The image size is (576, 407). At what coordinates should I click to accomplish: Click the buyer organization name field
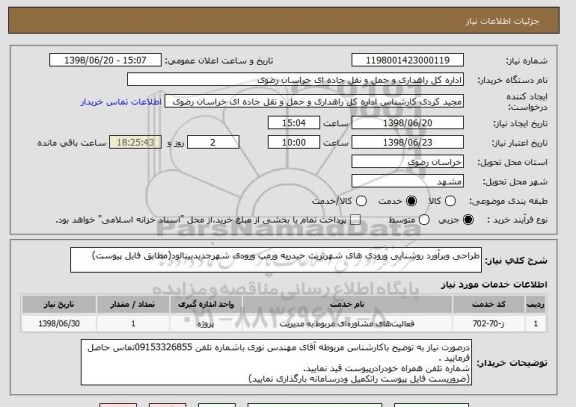tap(295, 79)
